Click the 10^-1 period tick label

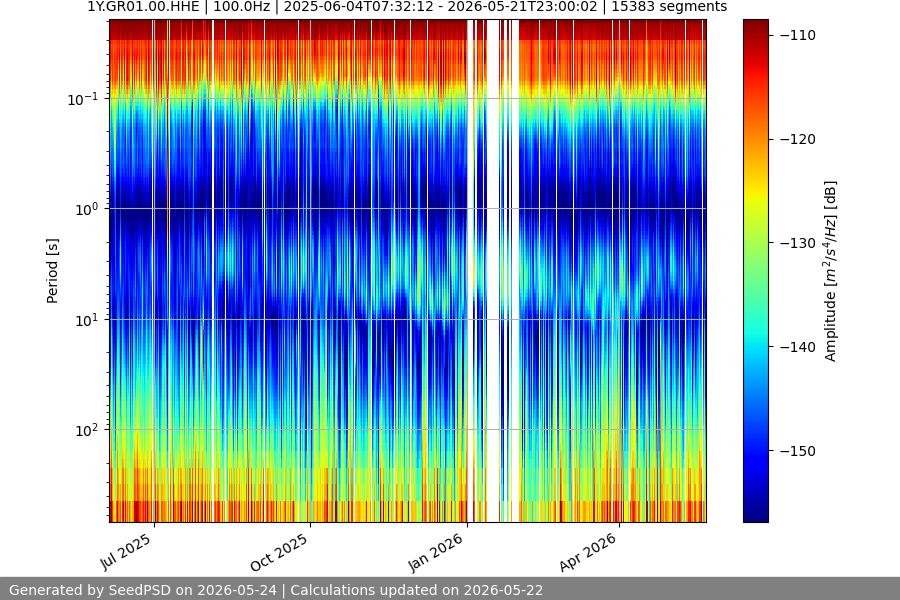tap(82, 99)
